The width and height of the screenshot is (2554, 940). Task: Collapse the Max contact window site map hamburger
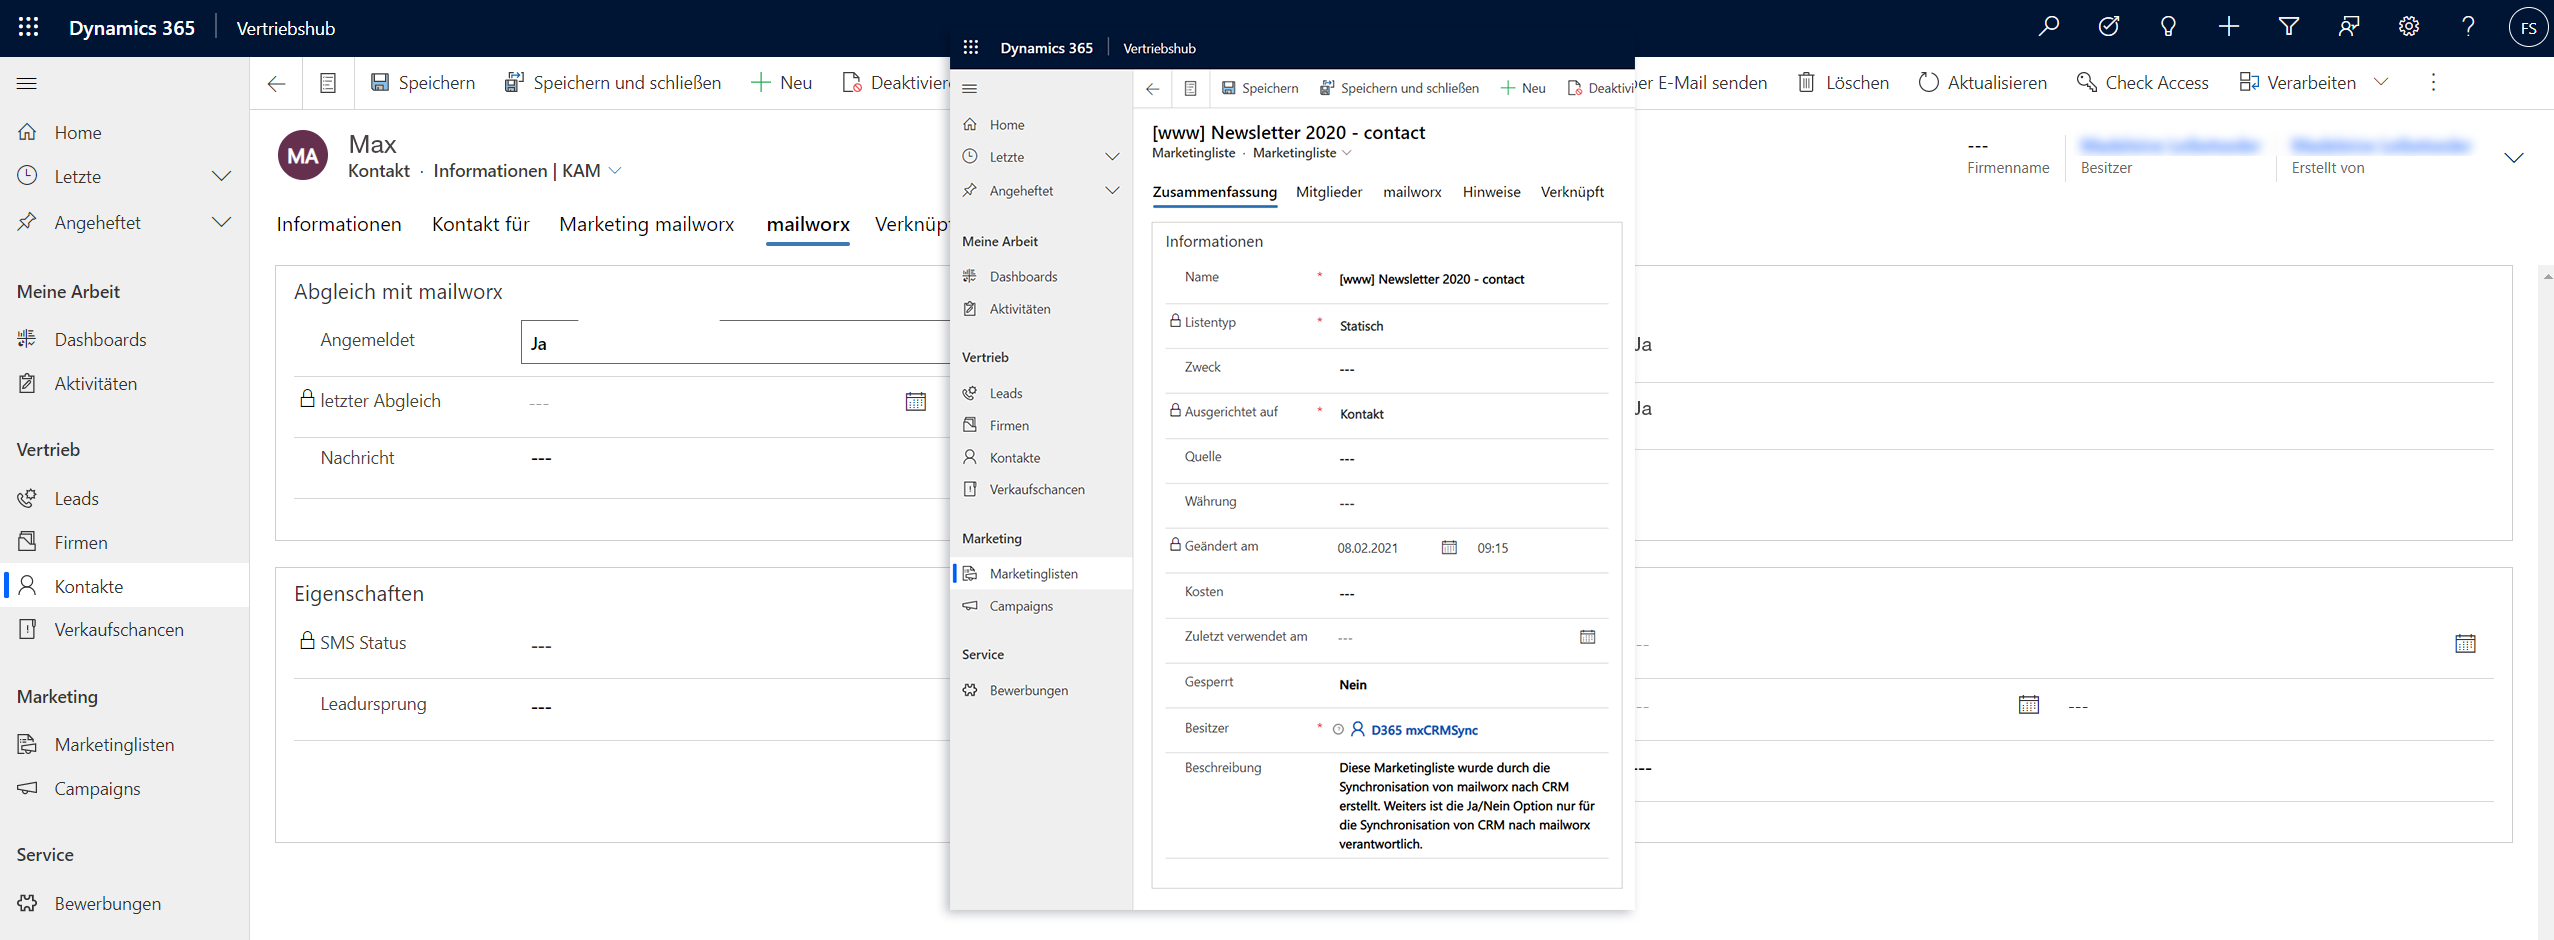(27, 83)
